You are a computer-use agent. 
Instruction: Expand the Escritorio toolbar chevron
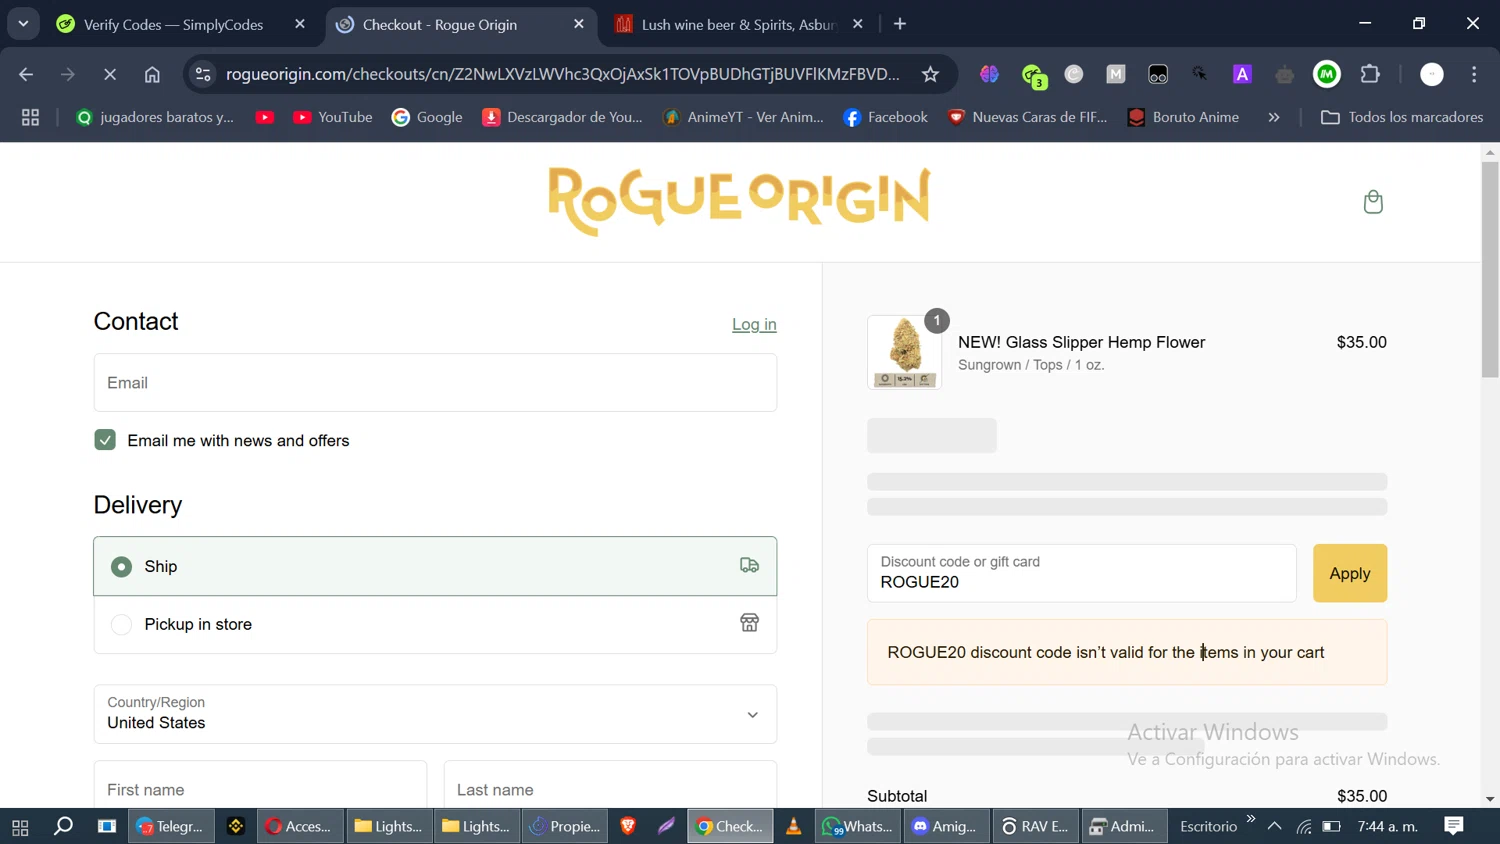(1250, 819)
